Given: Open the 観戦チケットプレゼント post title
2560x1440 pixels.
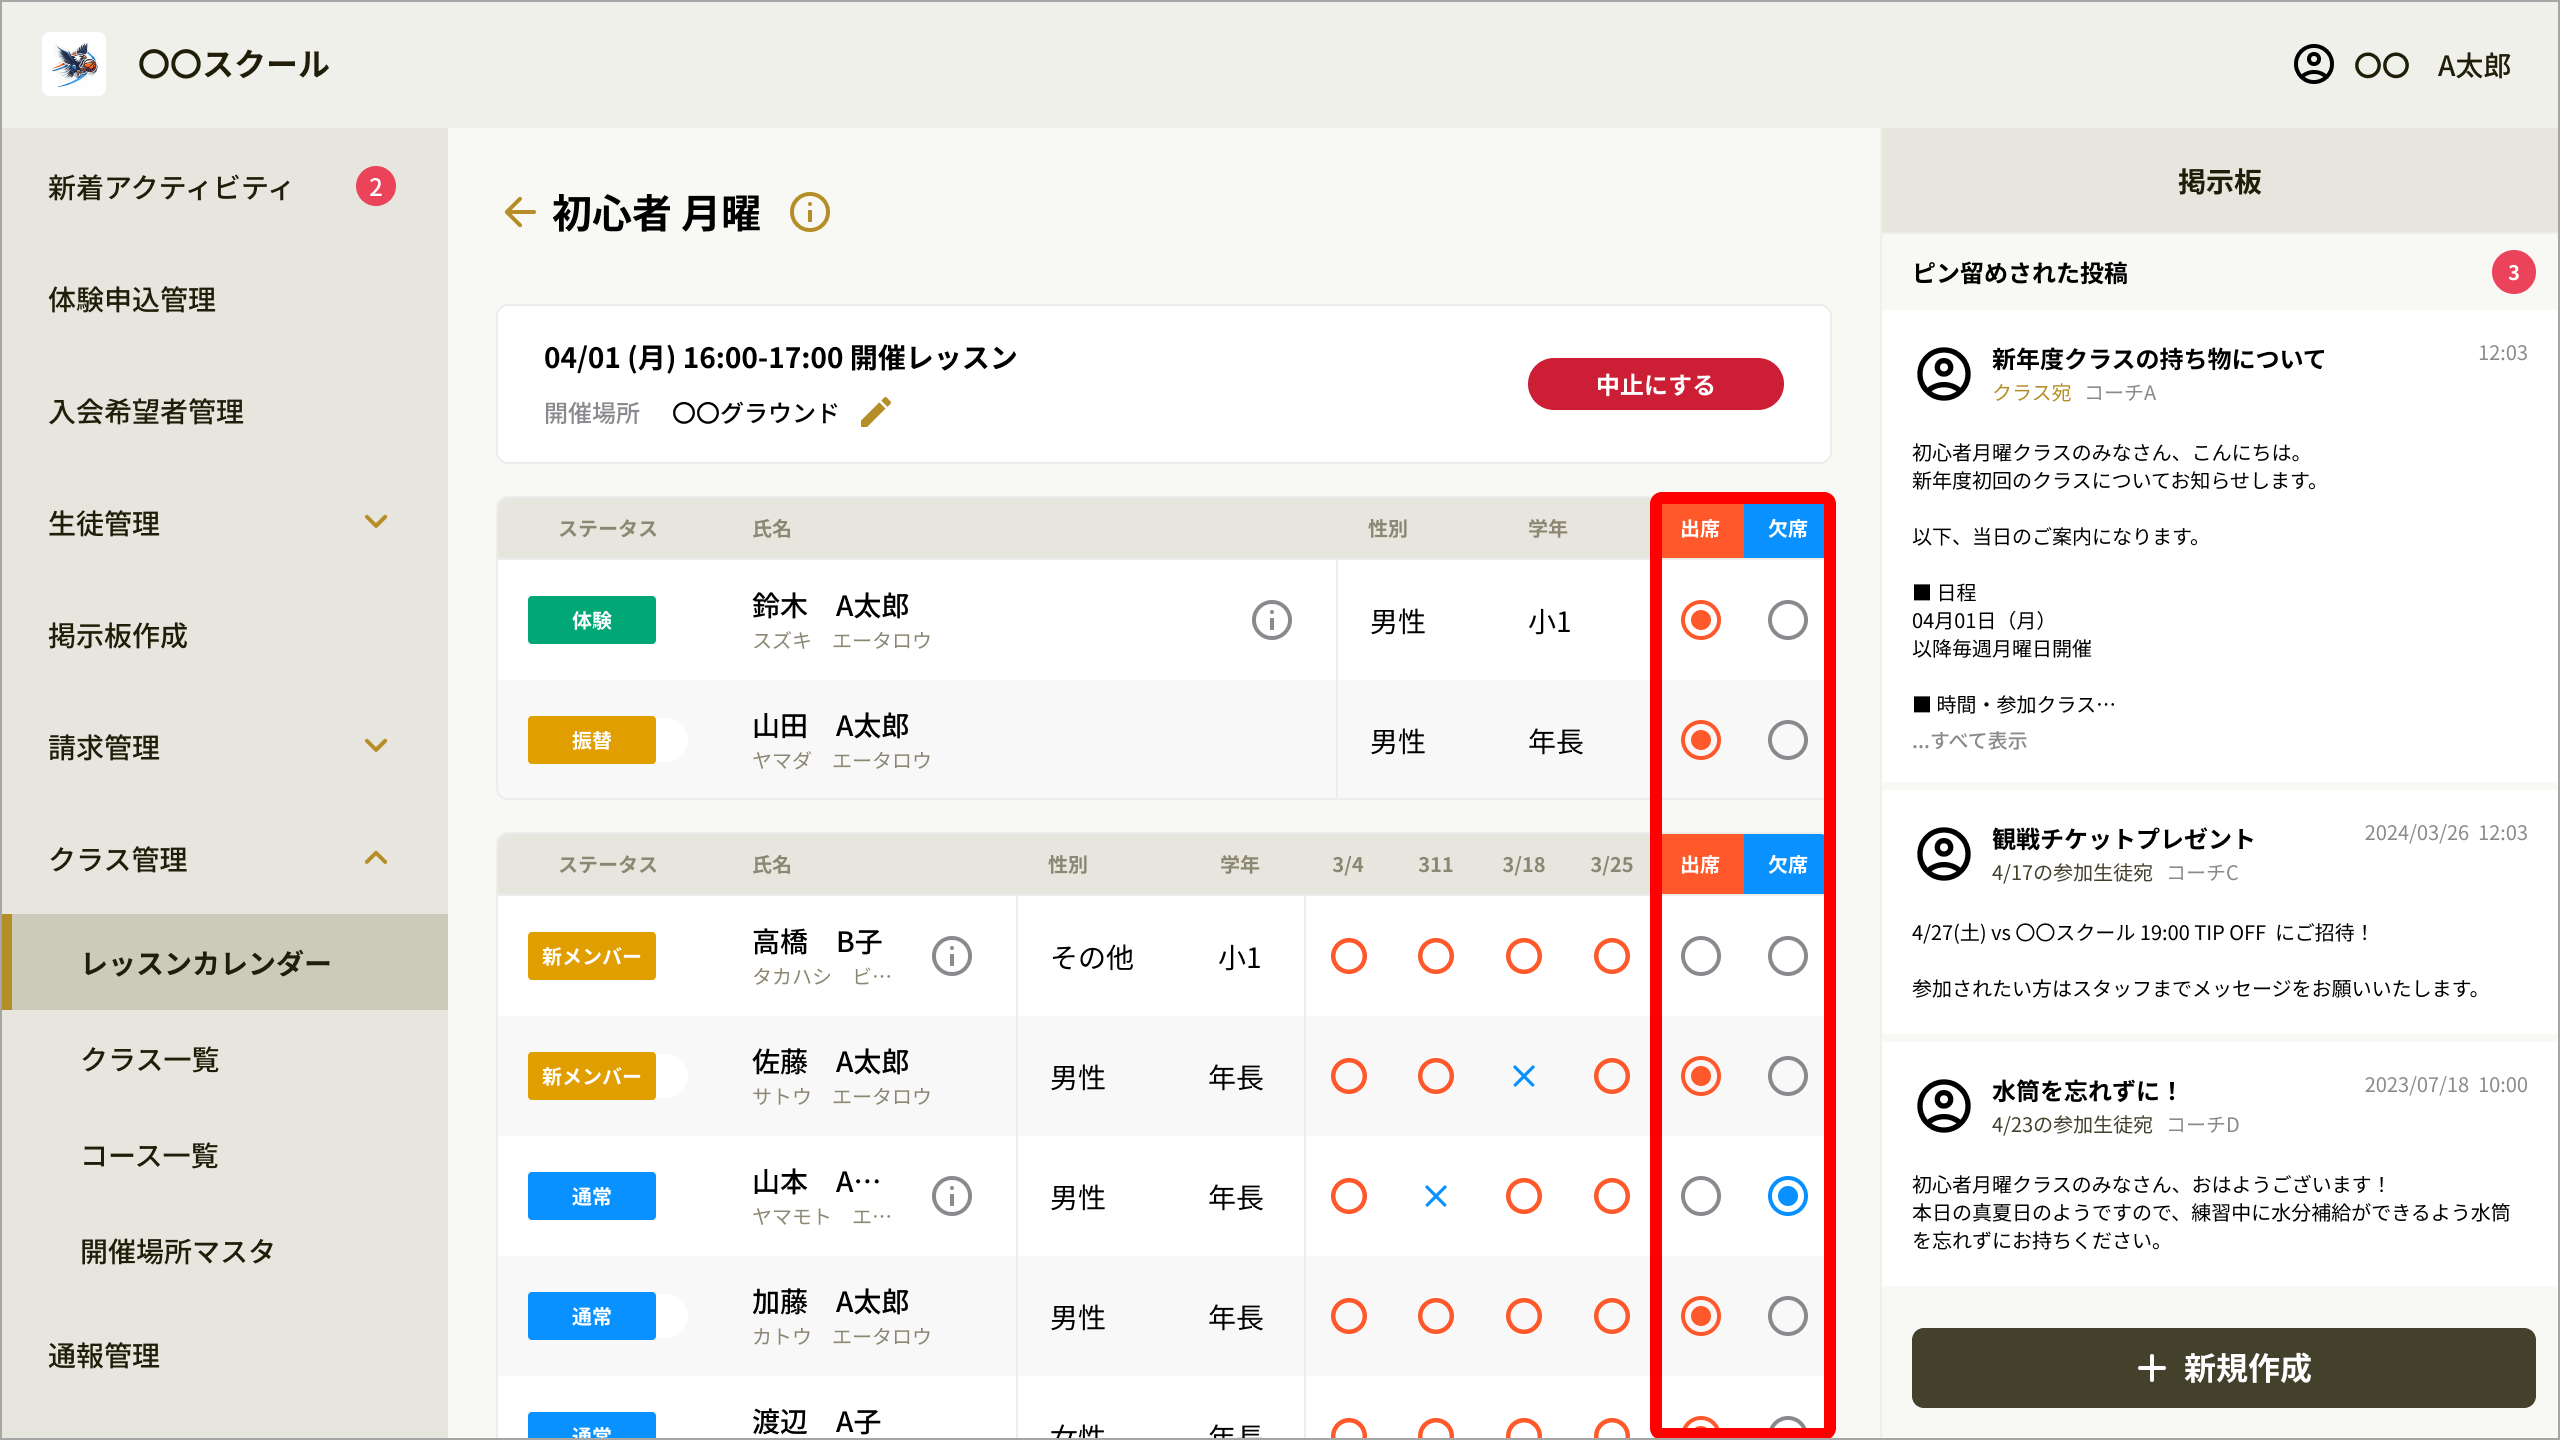Looking at the screenshot, I should [2123, 839].
